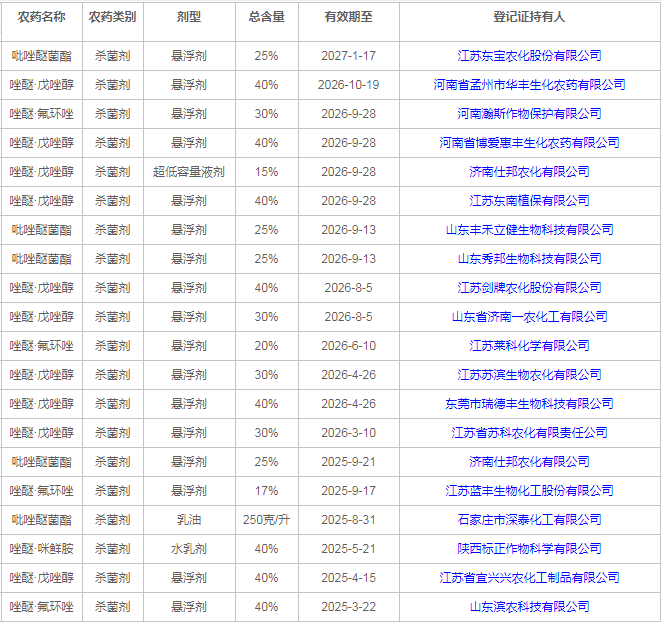Select the date 2027-1-17
This screenshot has height=624, width=663.
pyautogui.click(x=348, y=56)
